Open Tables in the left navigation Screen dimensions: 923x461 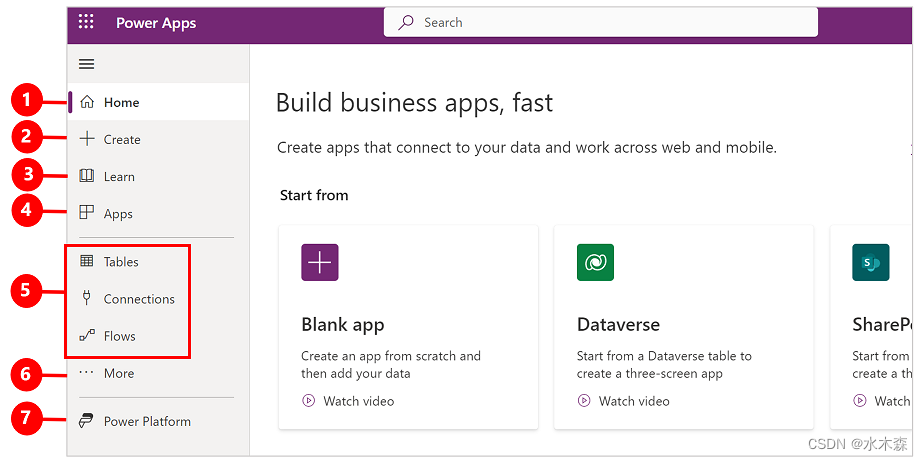pyautogui.click(x=158, y=261)
